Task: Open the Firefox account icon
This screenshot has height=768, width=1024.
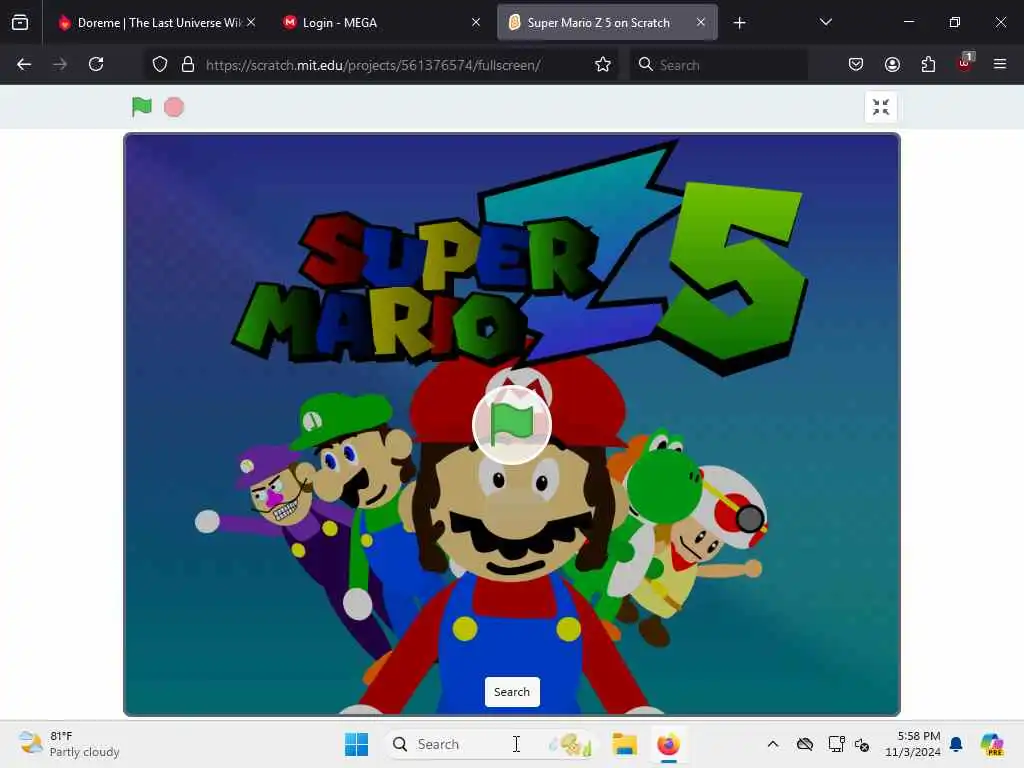Action: (892, 64)
